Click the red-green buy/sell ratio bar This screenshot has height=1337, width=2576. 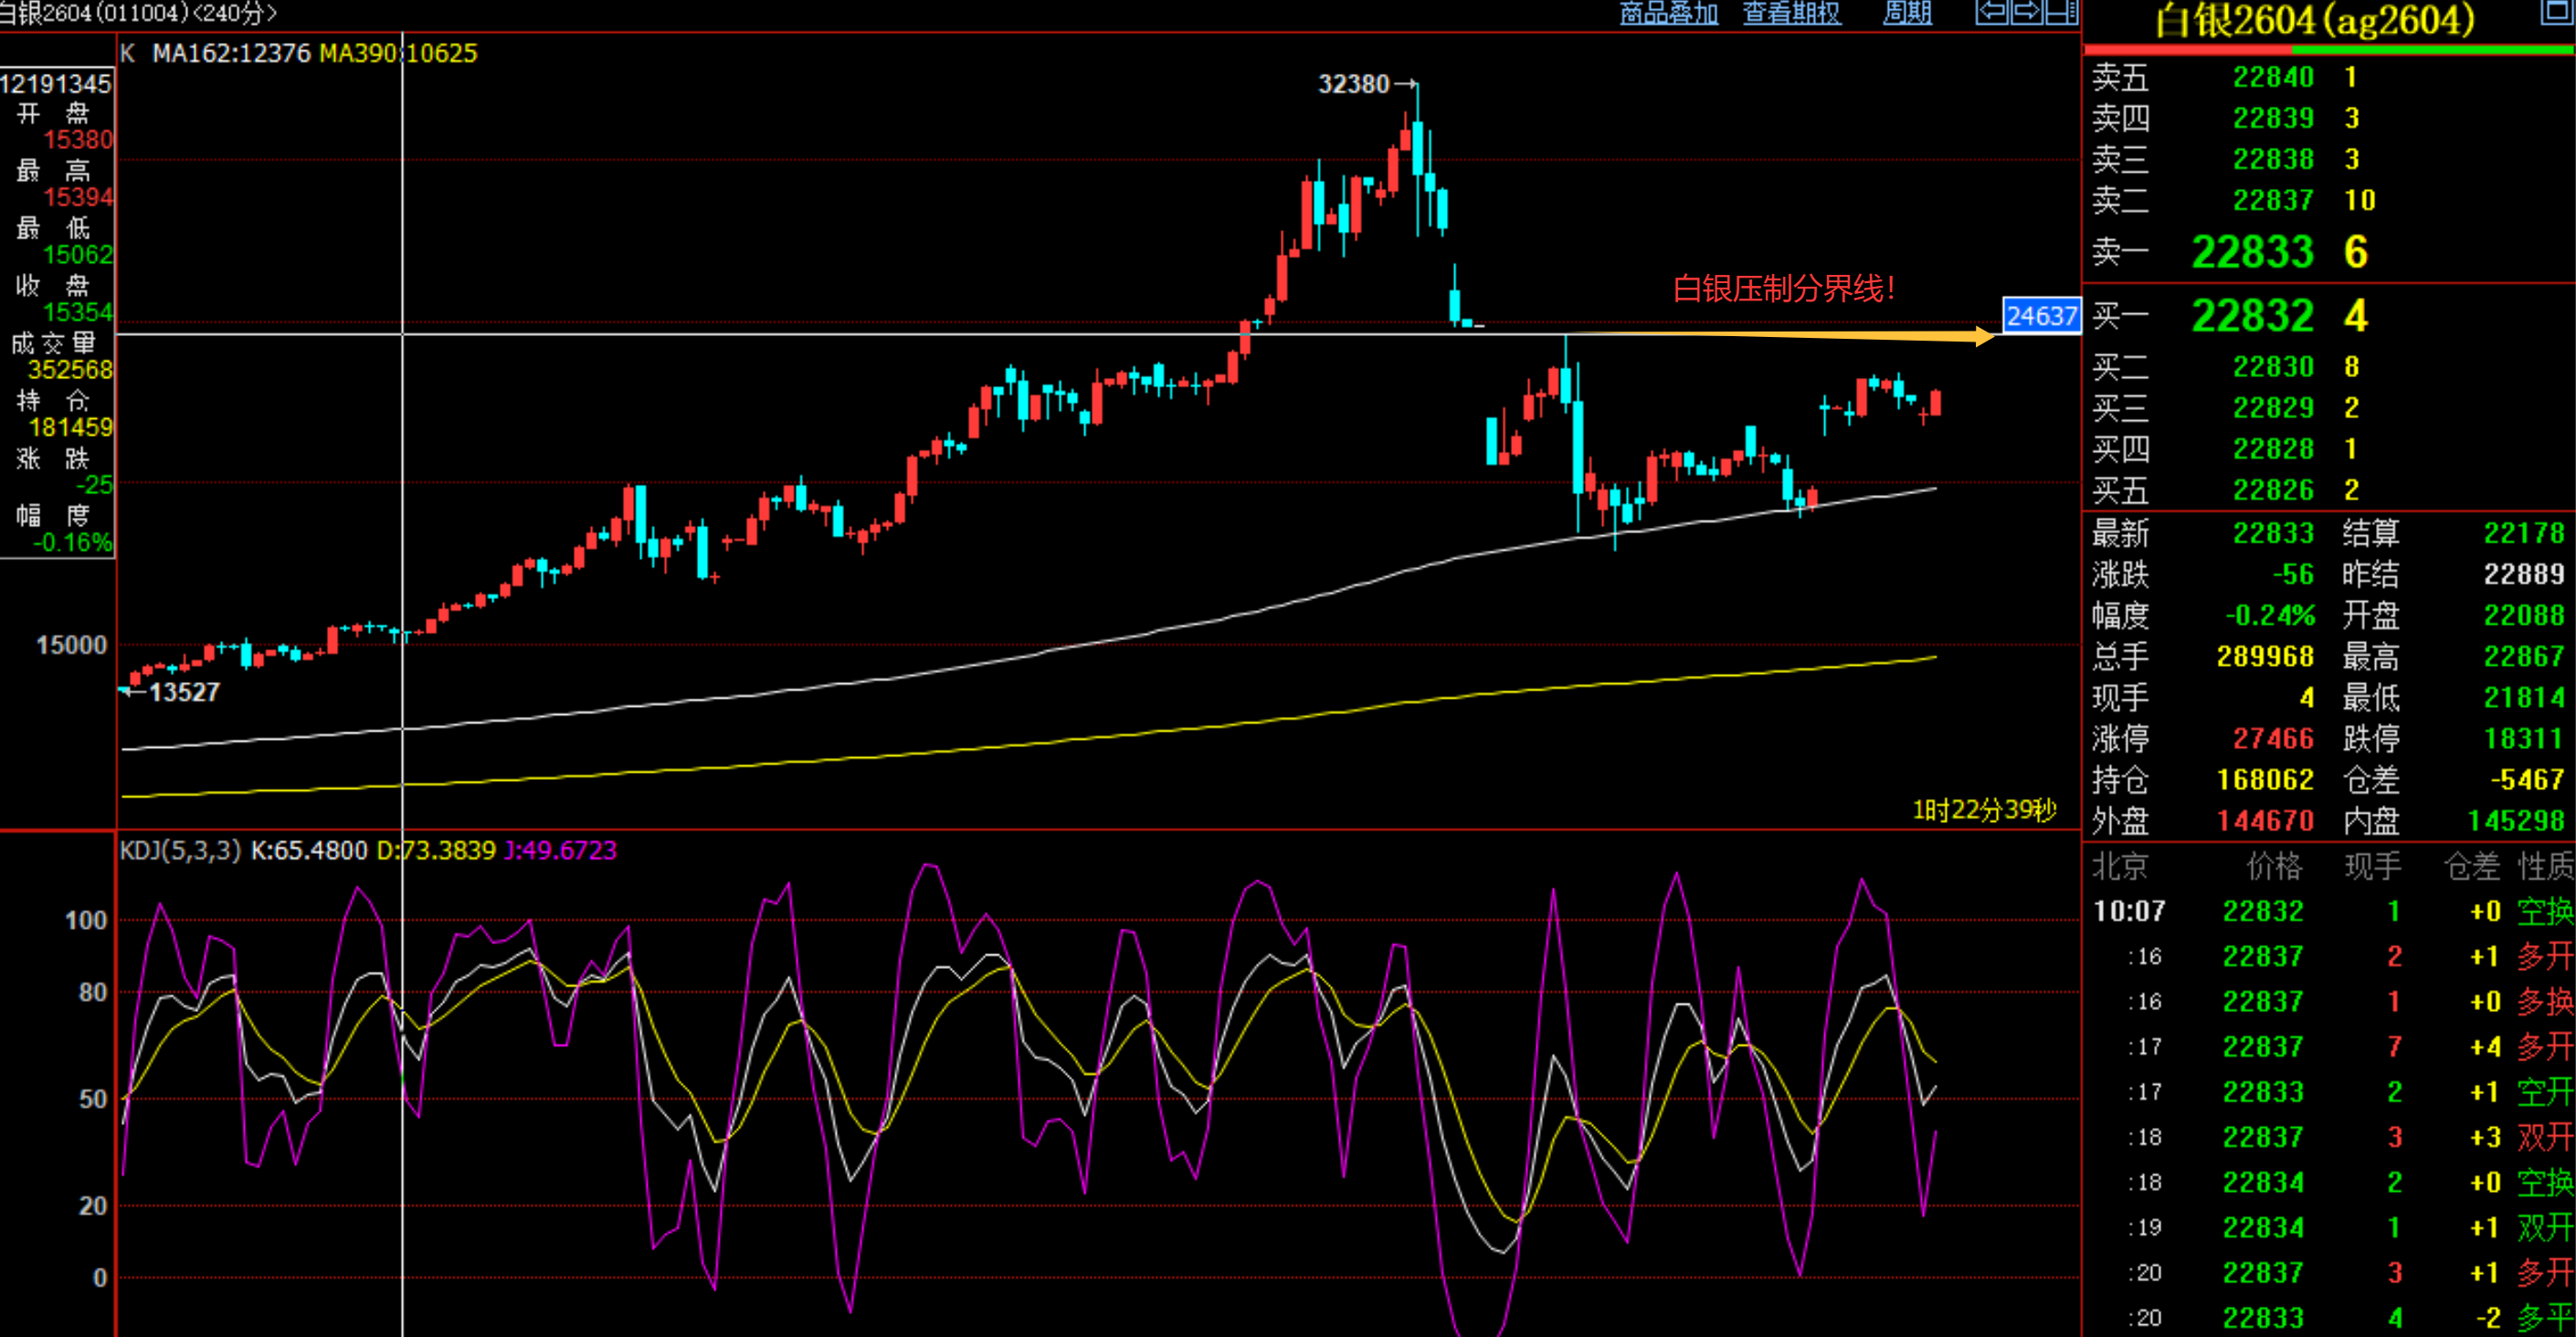(x=2328, y=48)
